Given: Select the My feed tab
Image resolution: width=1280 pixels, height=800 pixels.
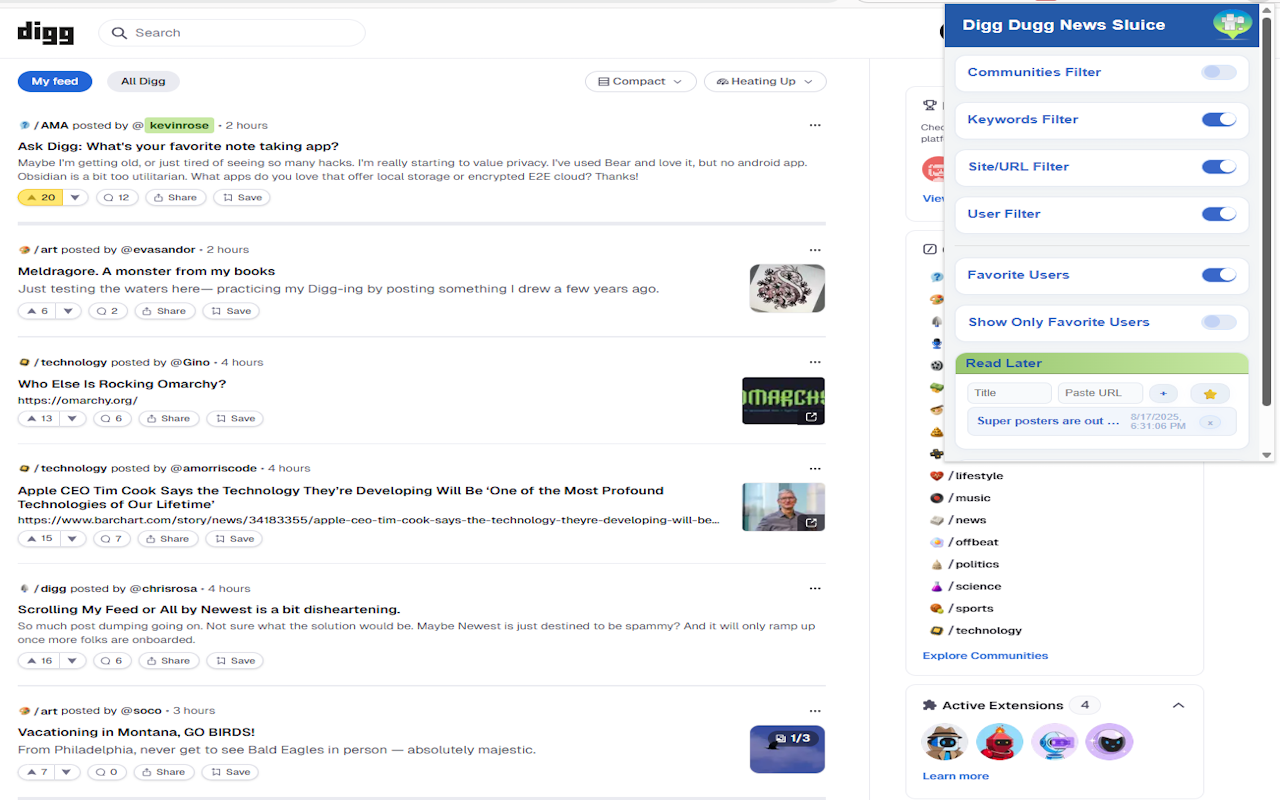Looking at the screenshot, I should 55,81.
